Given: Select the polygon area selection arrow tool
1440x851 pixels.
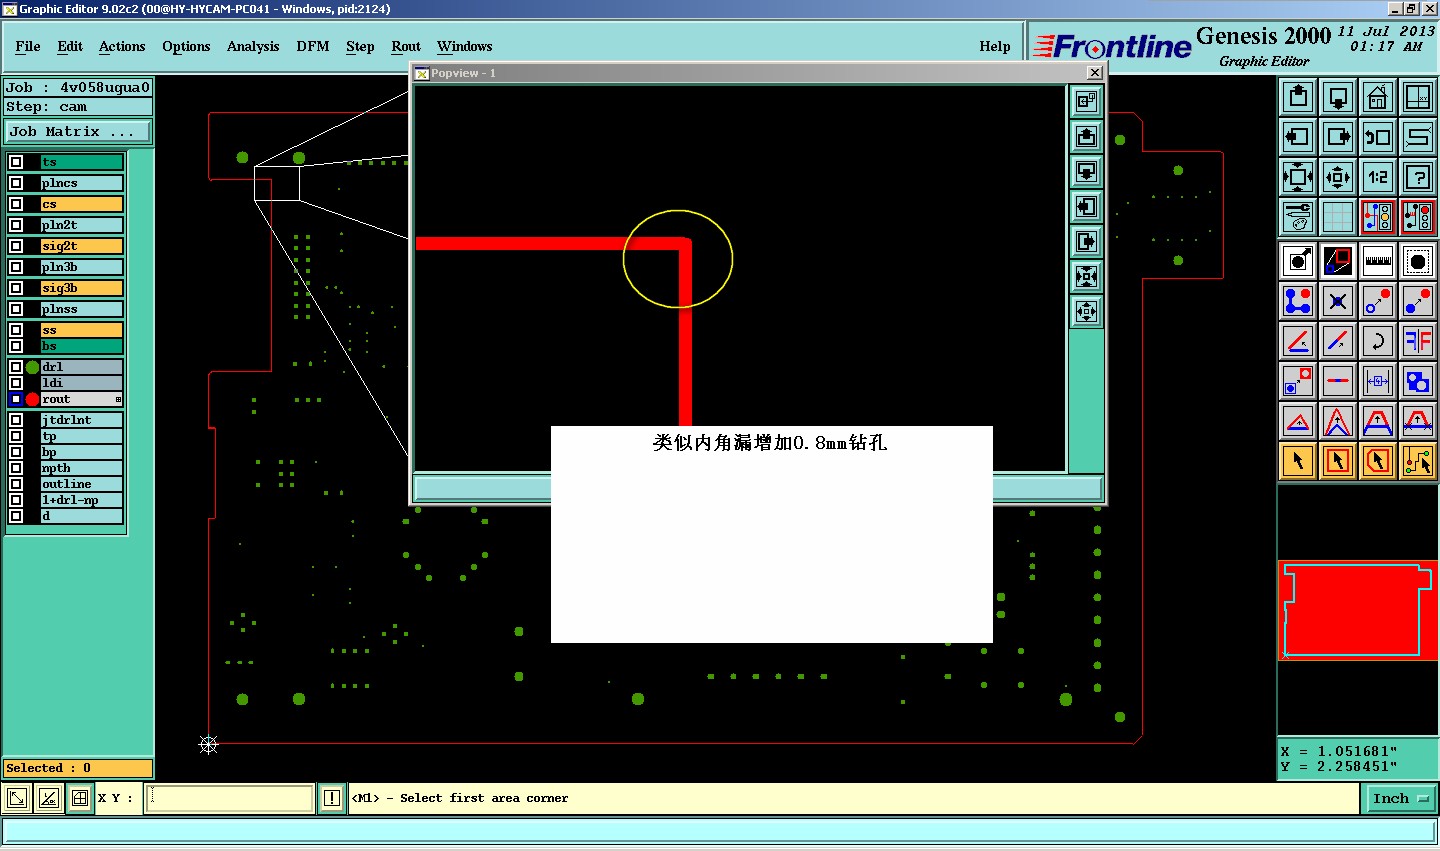Looking at the screenshot, I should point(1378,461).
